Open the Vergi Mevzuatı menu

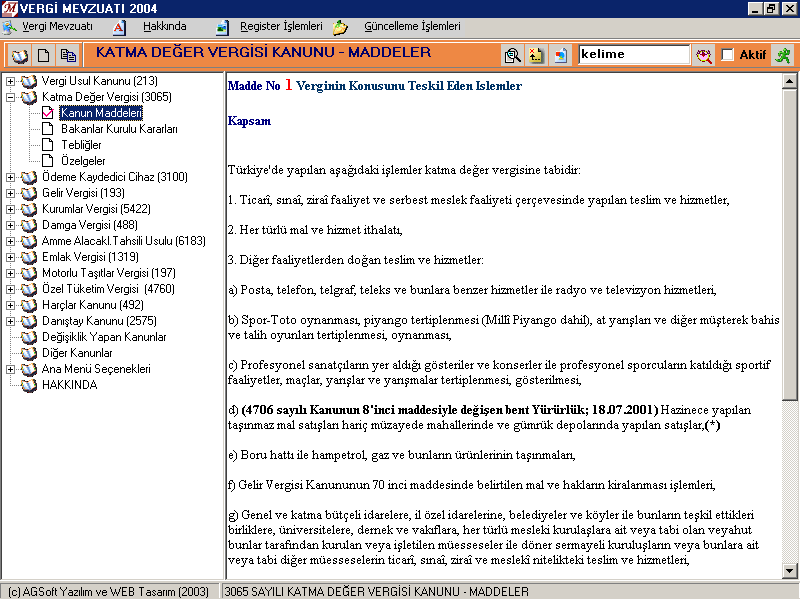coord(55,26)
